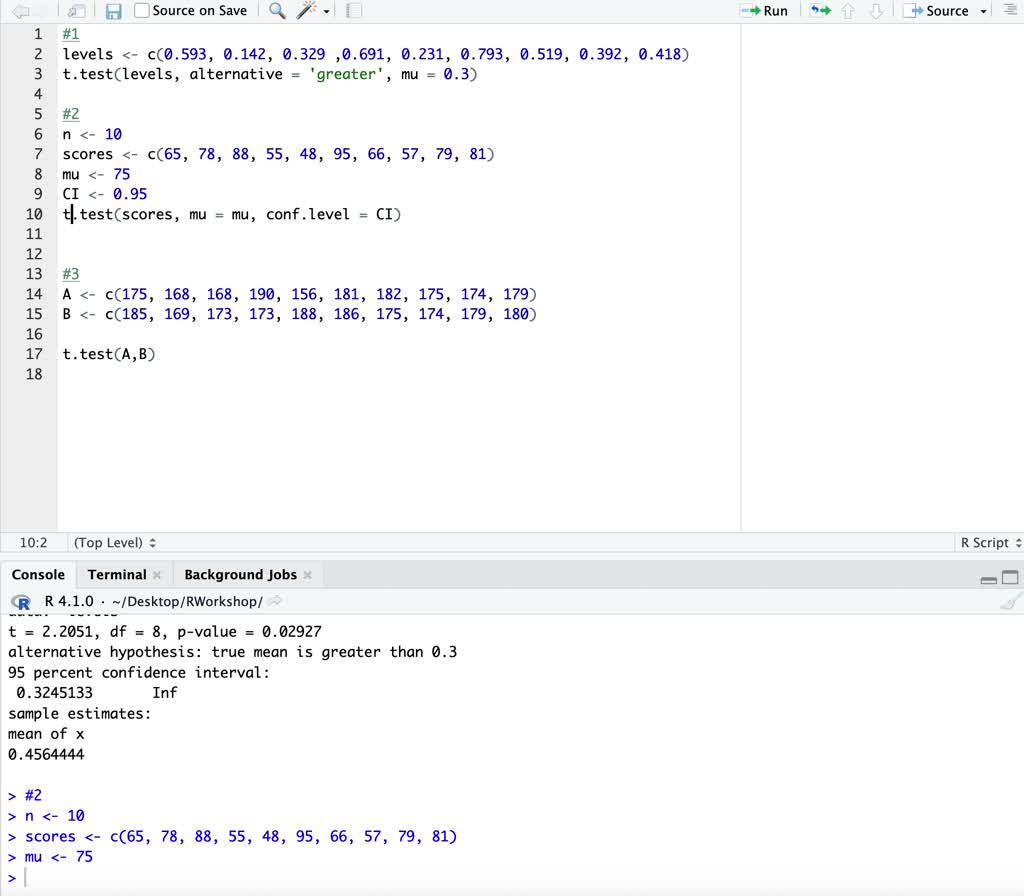Screen dimensions: 1024x896
Task: Minimize the console pane
Action: coord(989,579)
